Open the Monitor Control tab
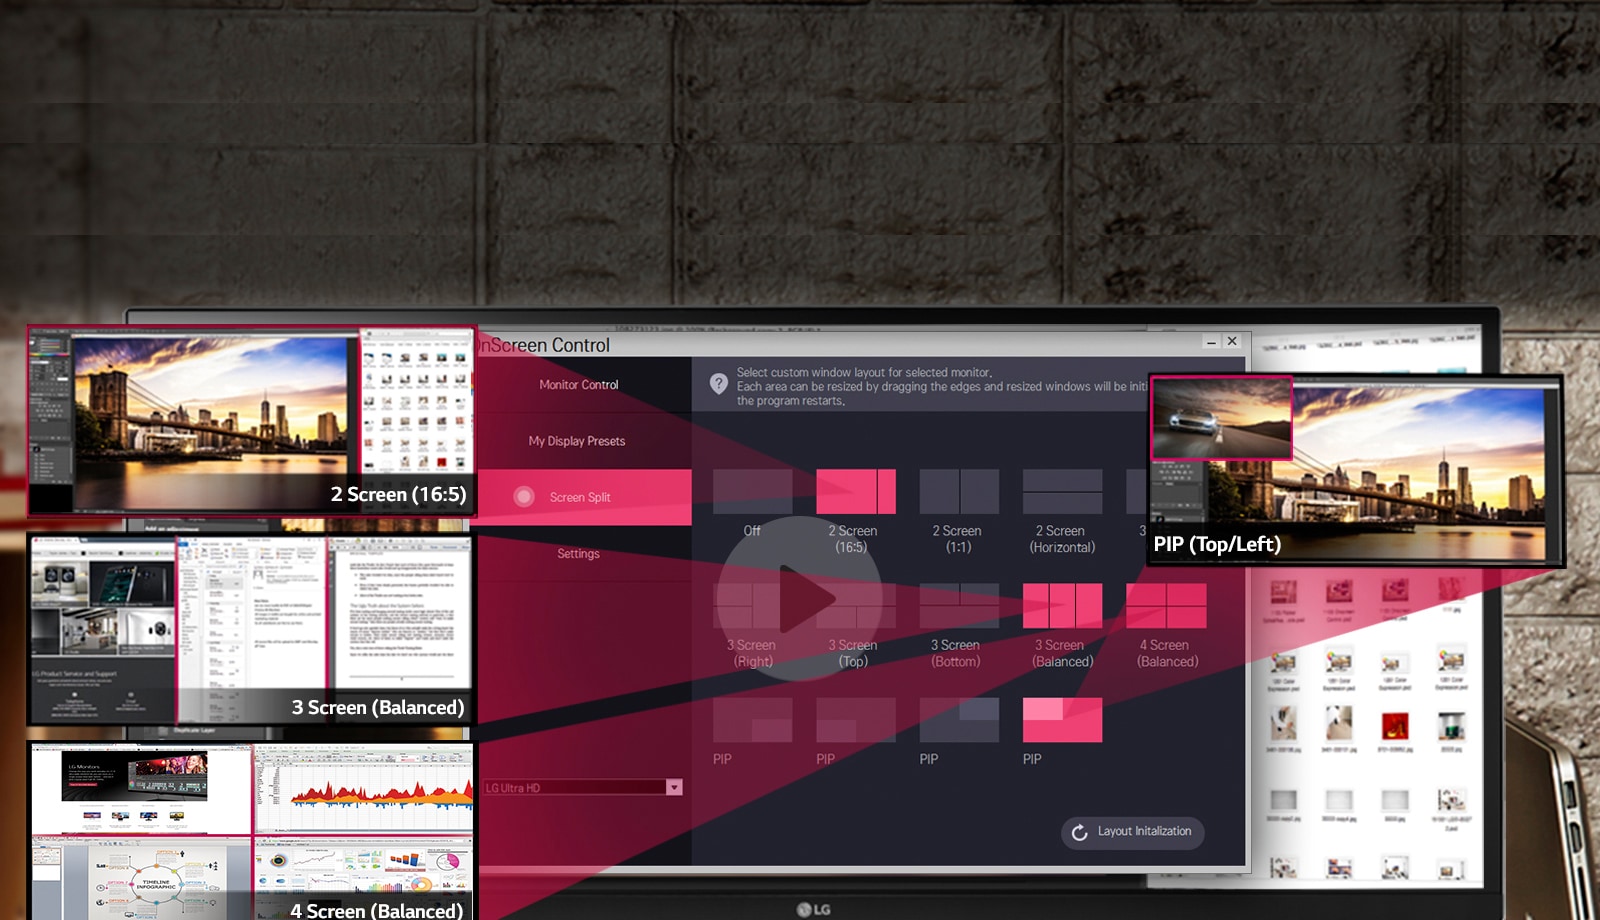 coord(578,385)
